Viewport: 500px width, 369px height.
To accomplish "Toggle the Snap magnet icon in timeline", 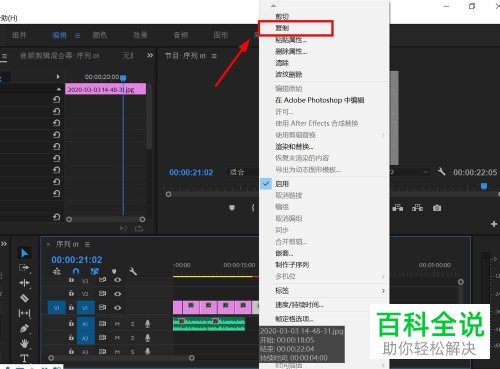I will 76,272.
